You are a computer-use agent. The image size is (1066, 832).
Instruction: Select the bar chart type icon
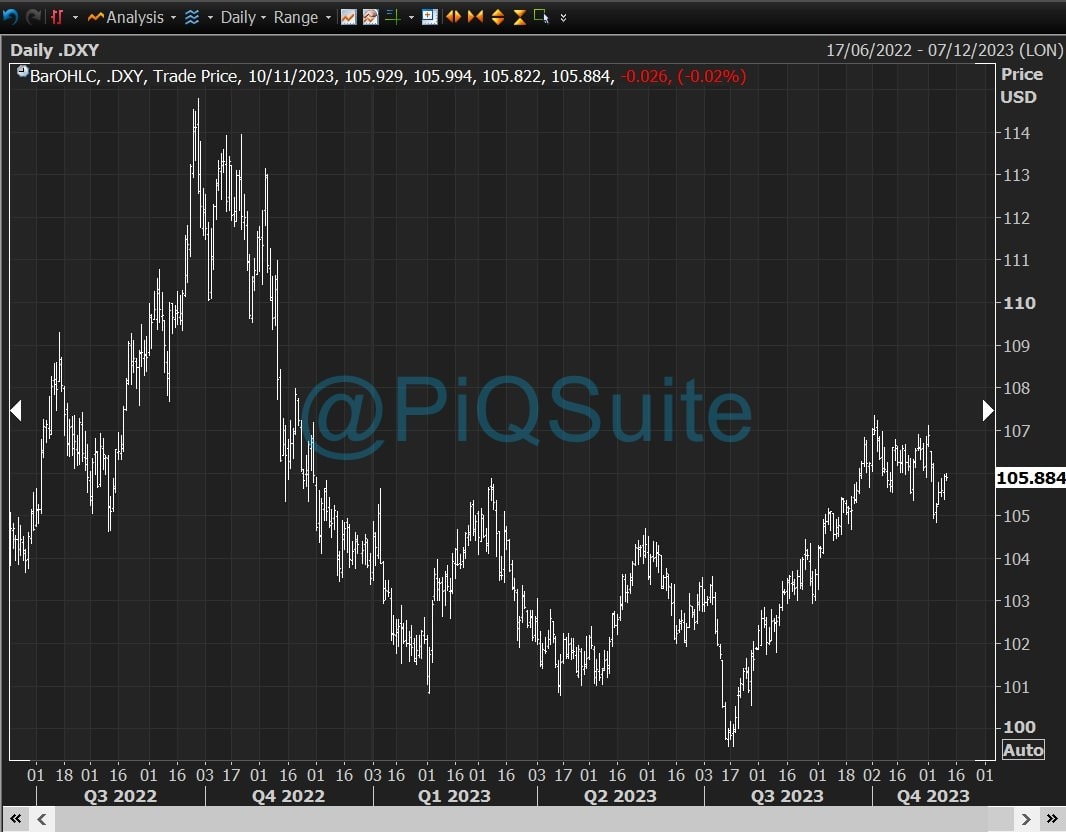57,17
